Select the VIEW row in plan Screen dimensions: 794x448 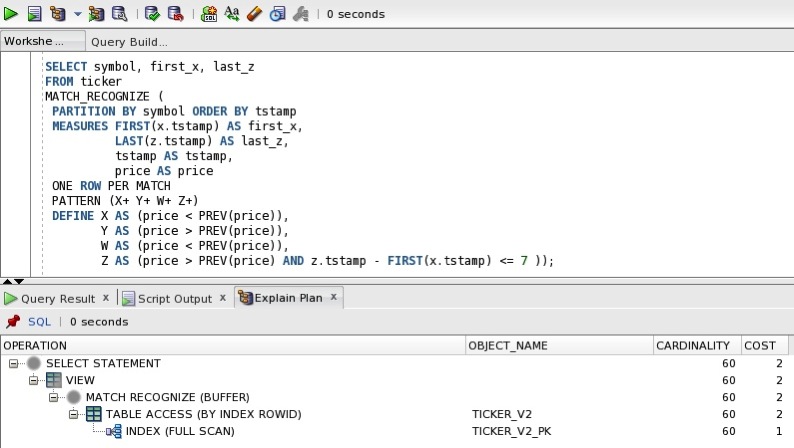[395, 380]
